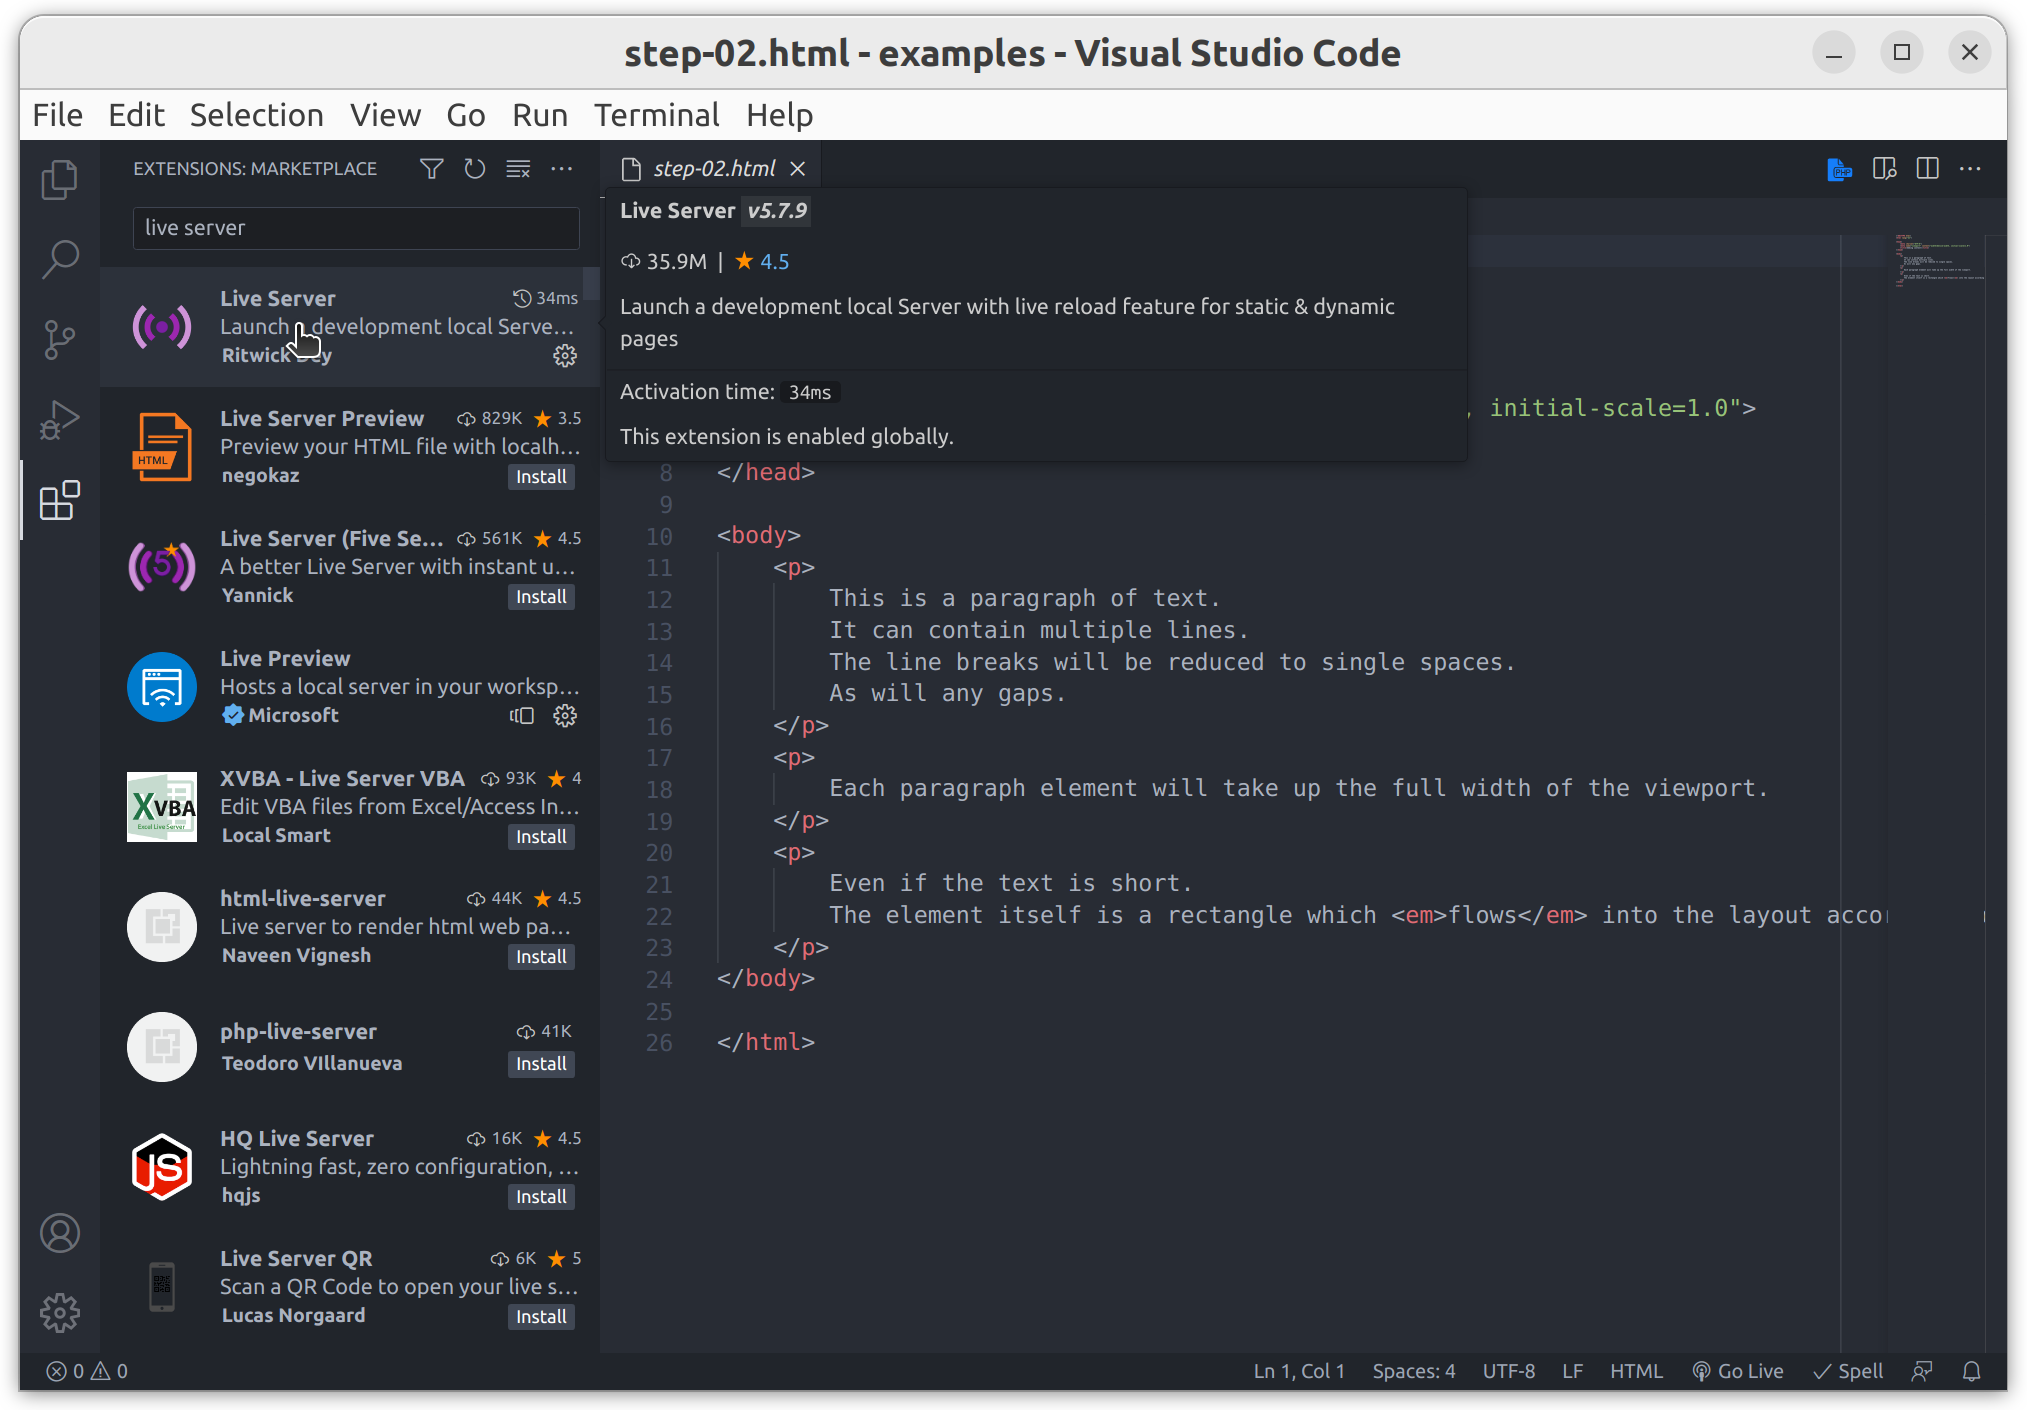Open the Search view in activity bar
Viewport: 2027px width, 1410px height.
[x=60, y=259]
